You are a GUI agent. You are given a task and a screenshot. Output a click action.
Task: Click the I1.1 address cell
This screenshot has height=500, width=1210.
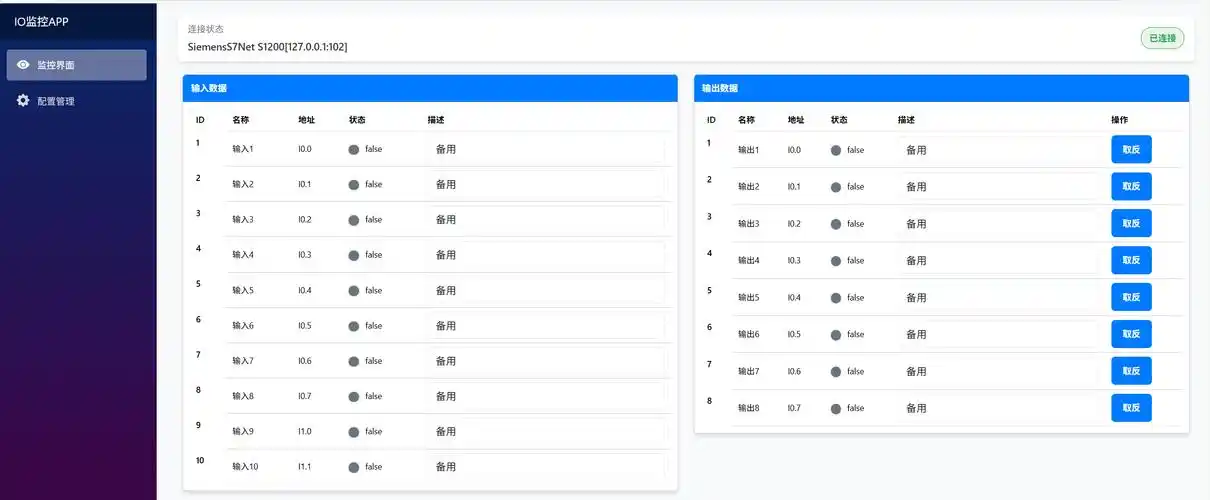click(x=305, y=467)
